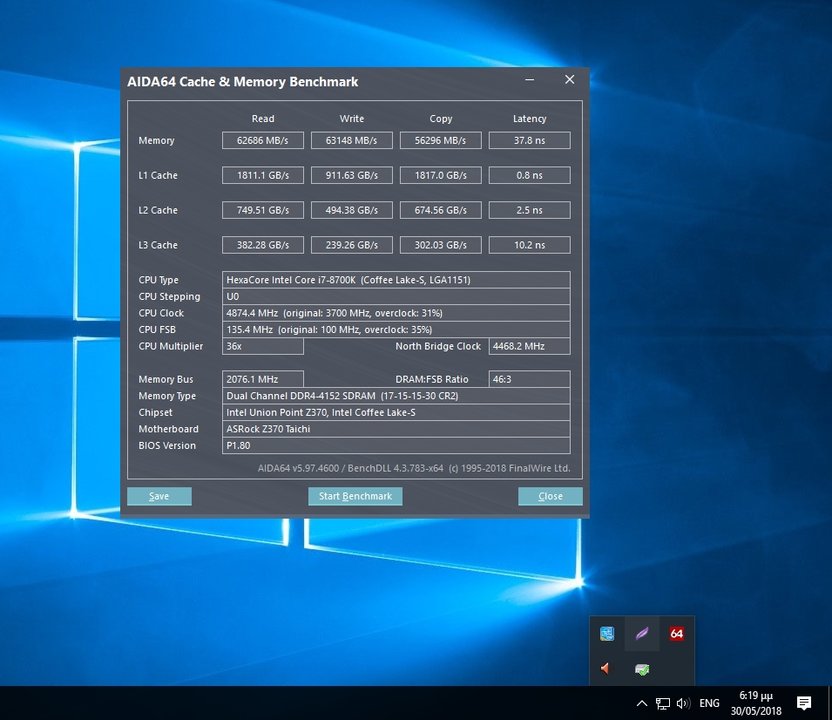Viewport: 832px width, 720px height.
Task: Minimize the AIDA64 benchmark window
Action: (x=530, y=80)
